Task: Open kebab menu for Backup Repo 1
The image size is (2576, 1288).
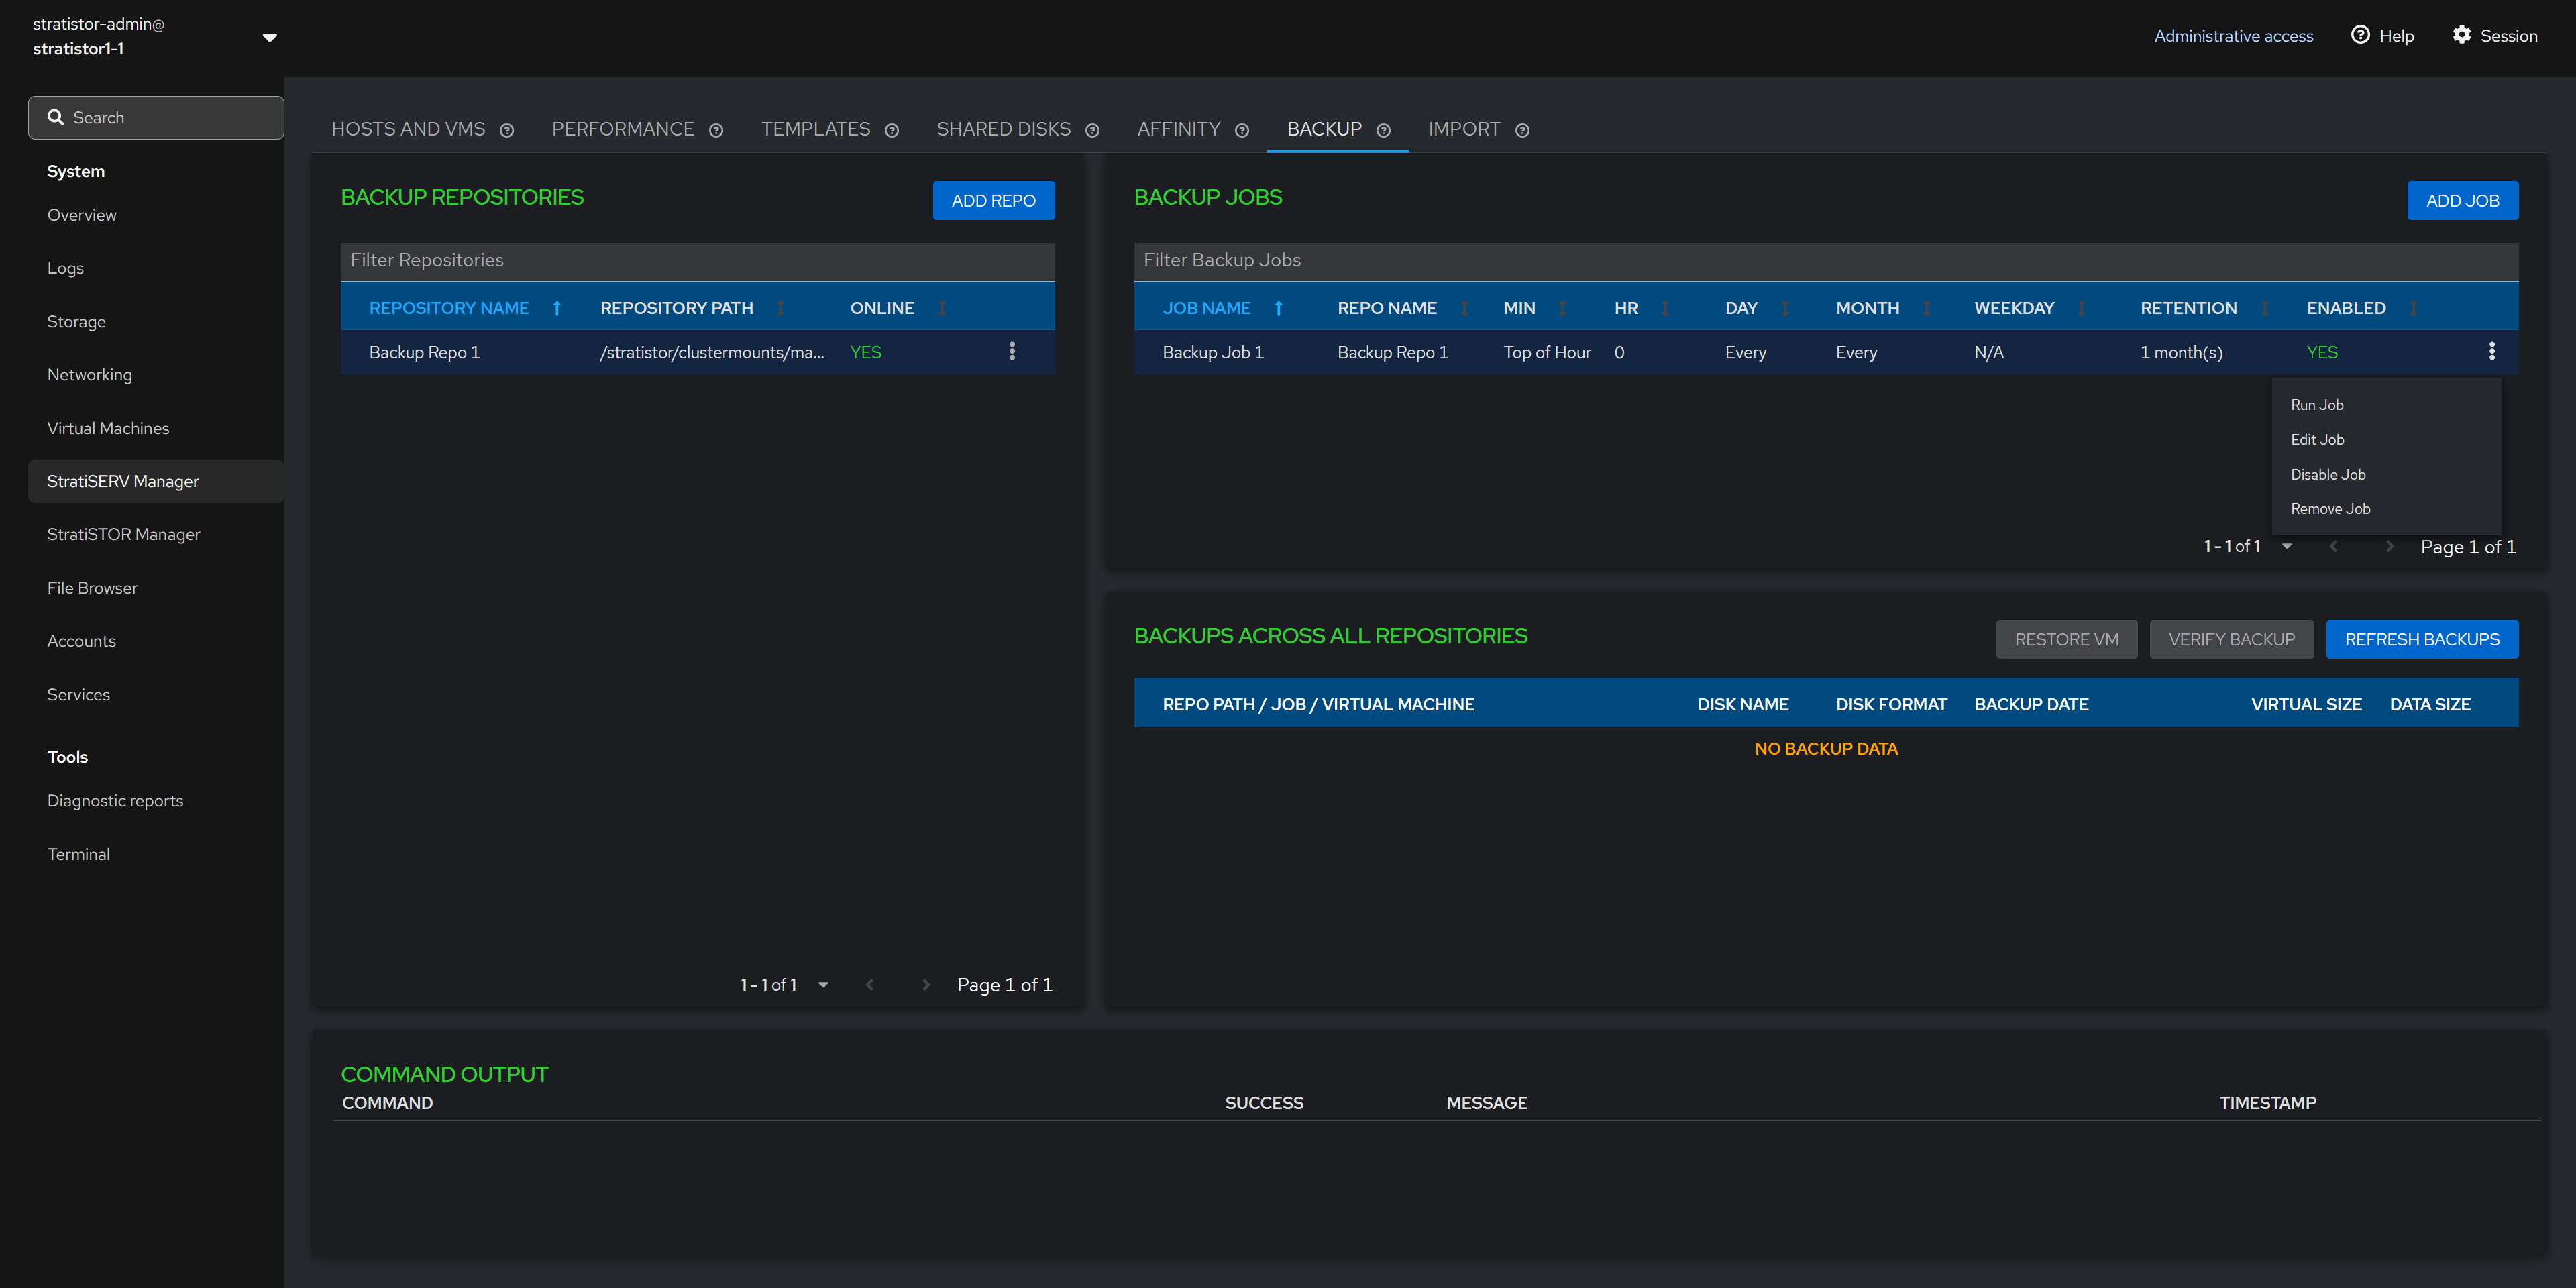Action: coord(1012,351)
